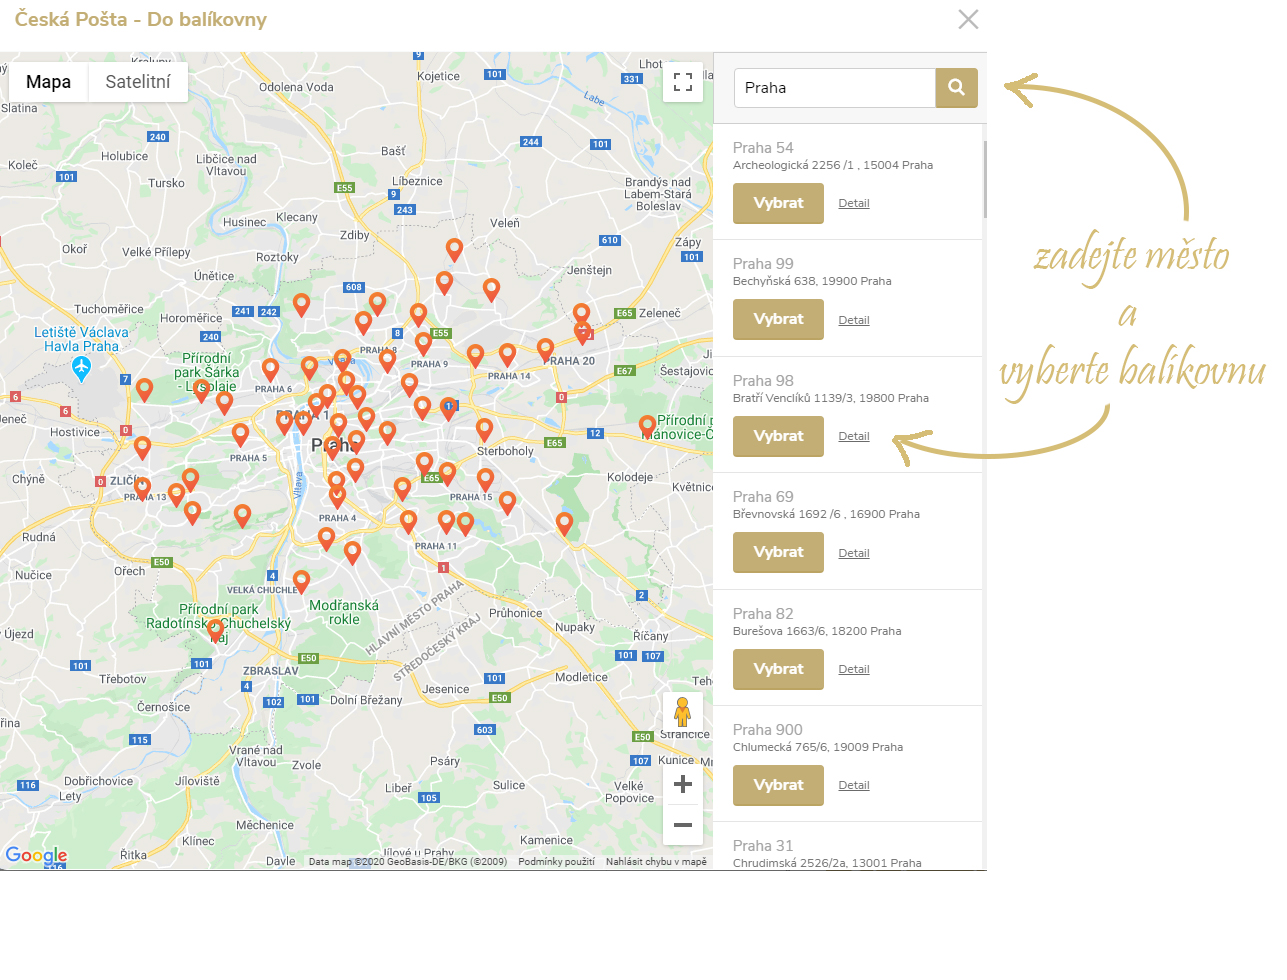Click the Černošice label on map
1287x980 pixels.
(164, 707)
